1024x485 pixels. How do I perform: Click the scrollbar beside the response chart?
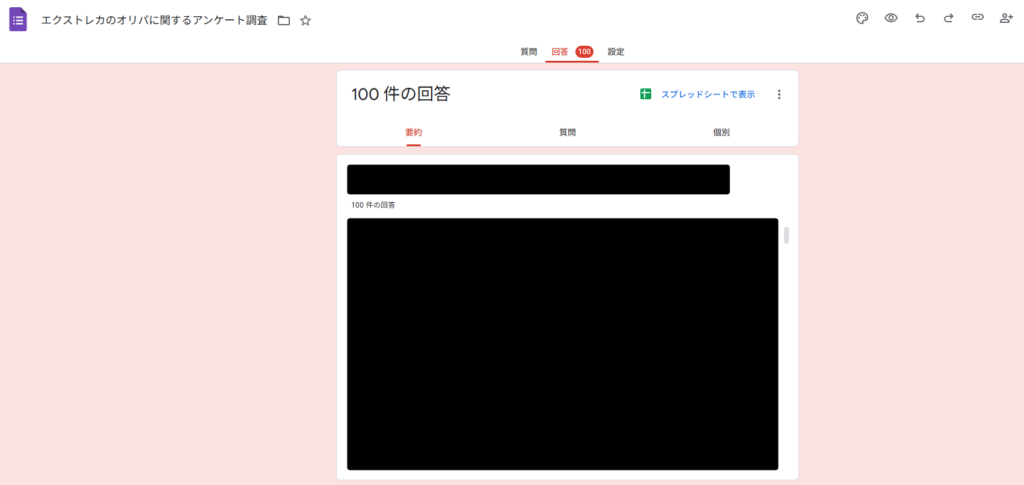click(786, 236)
